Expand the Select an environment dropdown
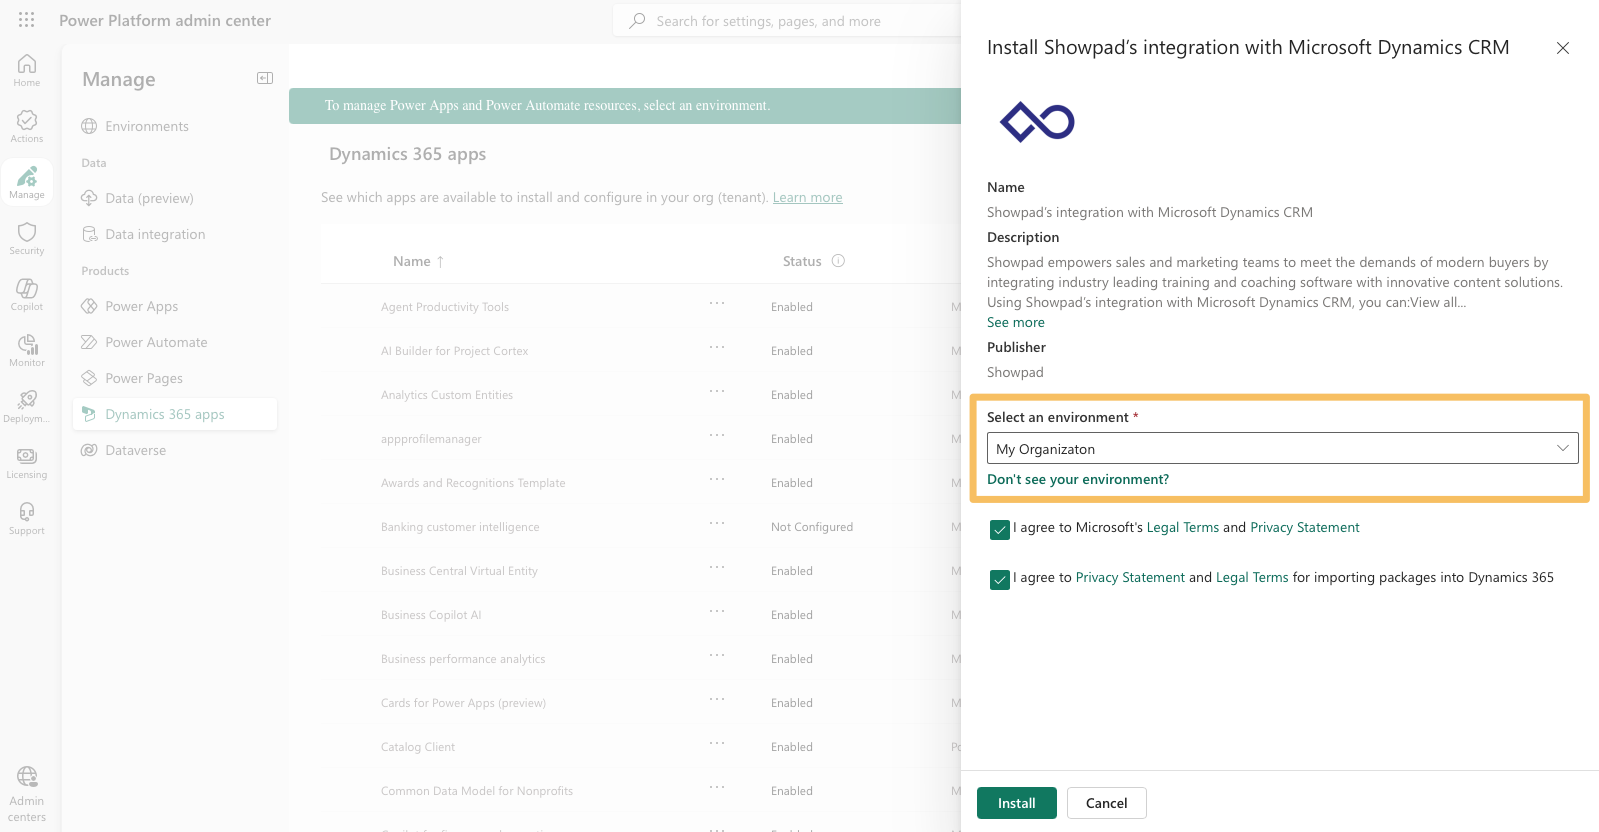The width and height of the screenshot is (1599, 832). click(x=1282, y=449)
